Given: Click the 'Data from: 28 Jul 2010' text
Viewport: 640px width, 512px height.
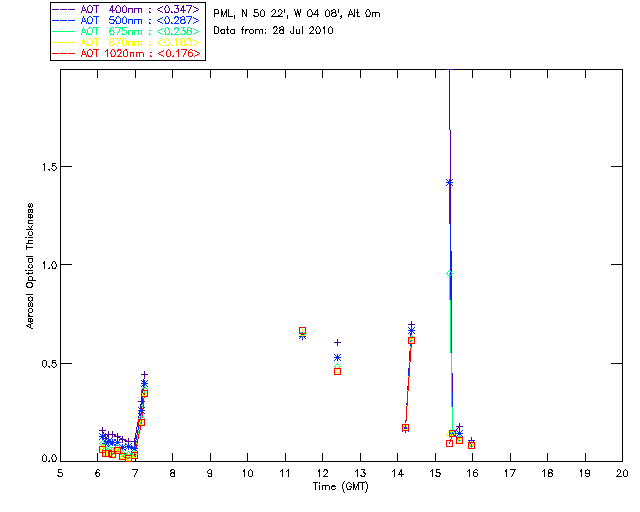Looking at the screenshot, I should coord(273,30).
